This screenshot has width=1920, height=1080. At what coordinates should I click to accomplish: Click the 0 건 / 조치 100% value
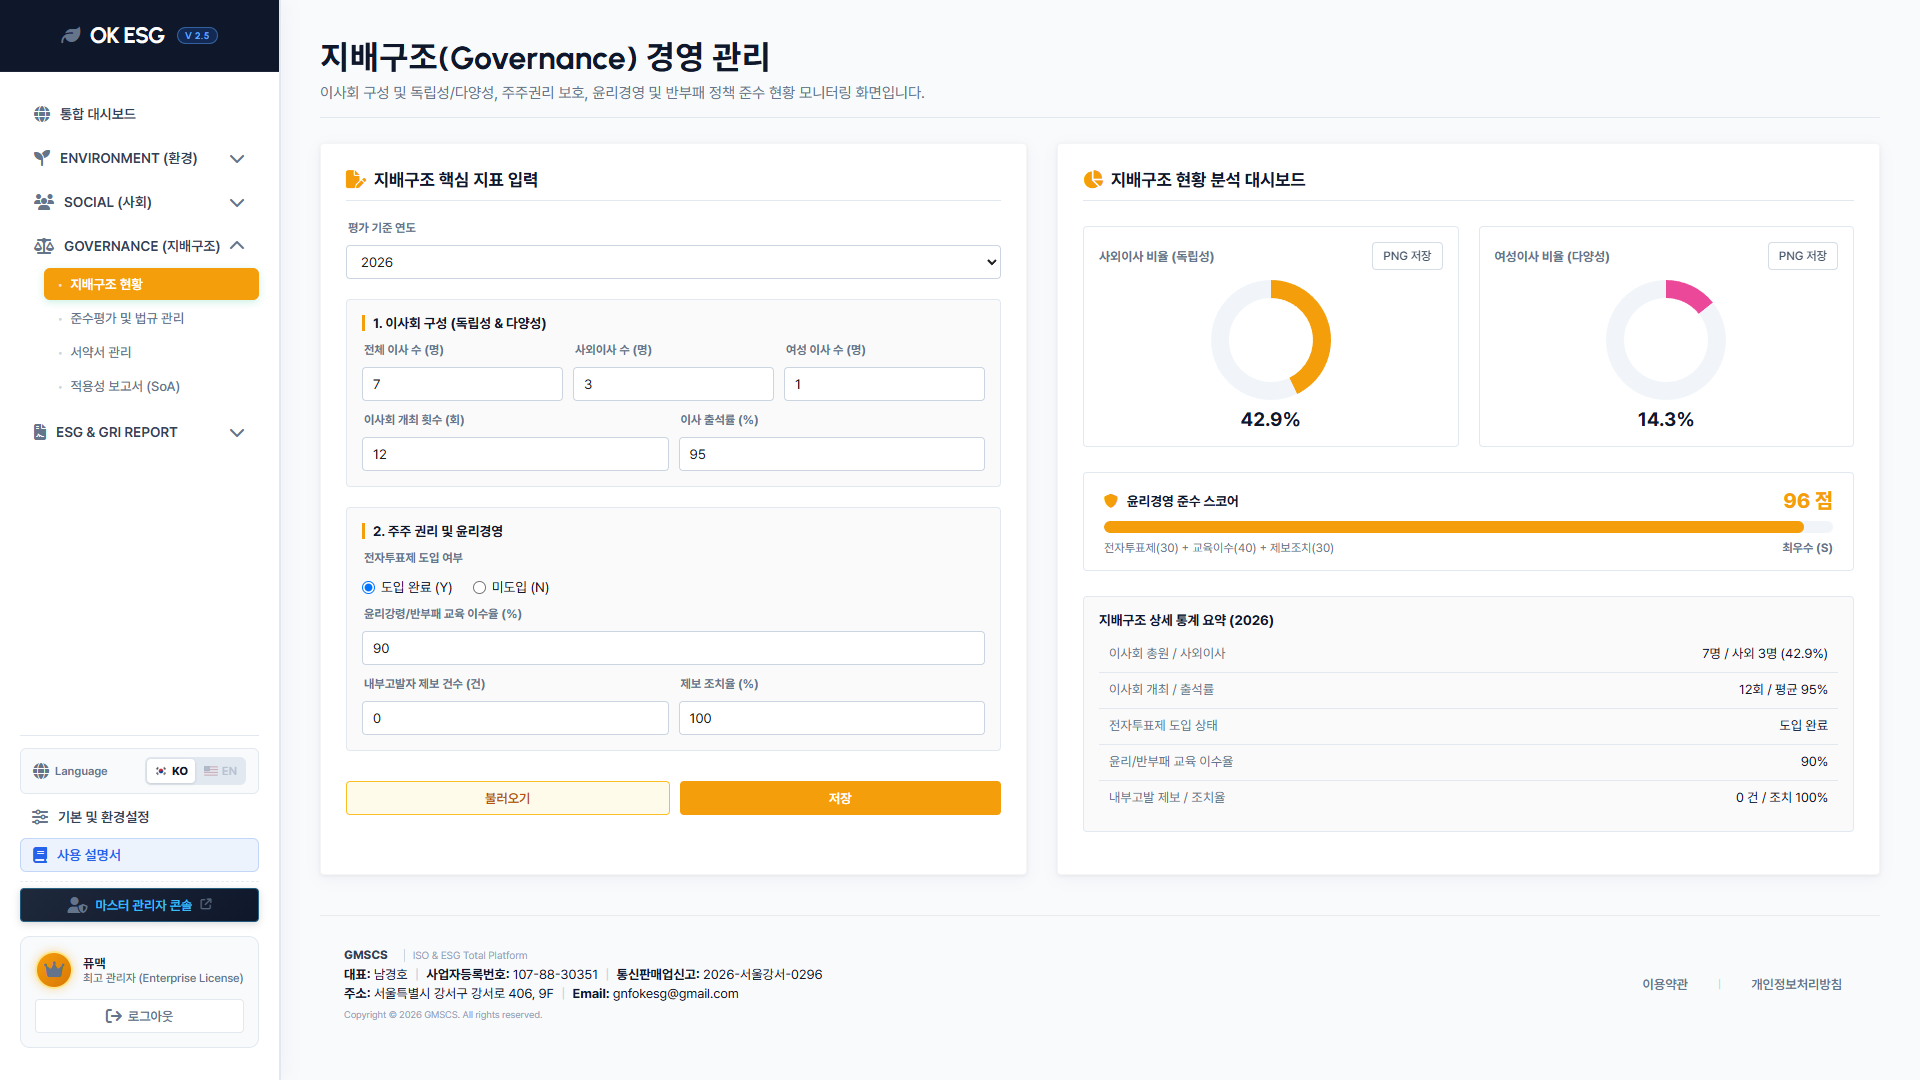pyautogui.click(x=1782, y=798)
